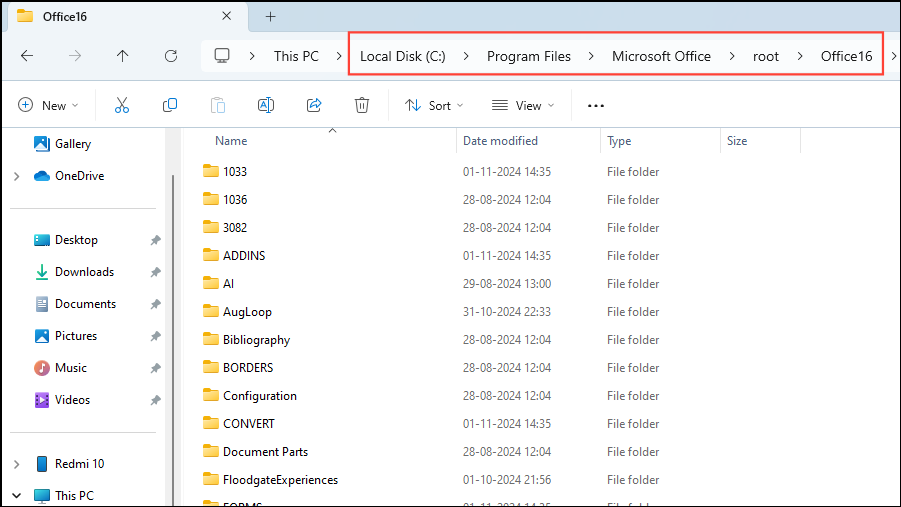The height and width of the screenshot is (507, 901).
Task: Refresh the Office16 folder view
Action: 171,56
